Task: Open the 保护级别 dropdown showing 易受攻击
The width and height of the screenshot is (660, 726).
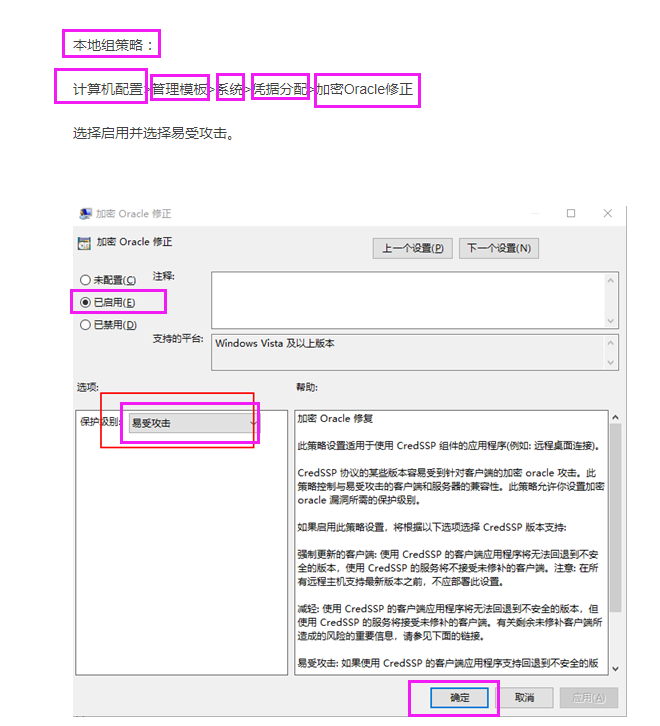Action: (x=194, y=423)
